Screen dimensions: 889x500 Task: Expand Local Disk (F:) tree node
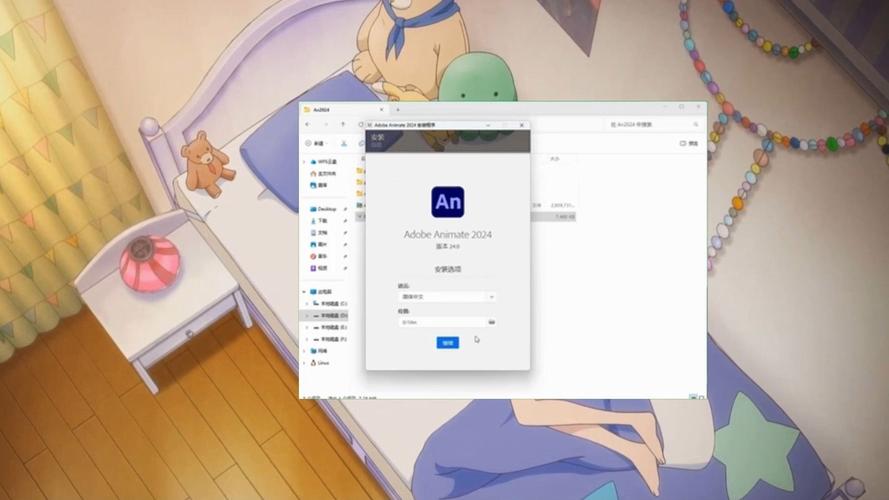307,340
